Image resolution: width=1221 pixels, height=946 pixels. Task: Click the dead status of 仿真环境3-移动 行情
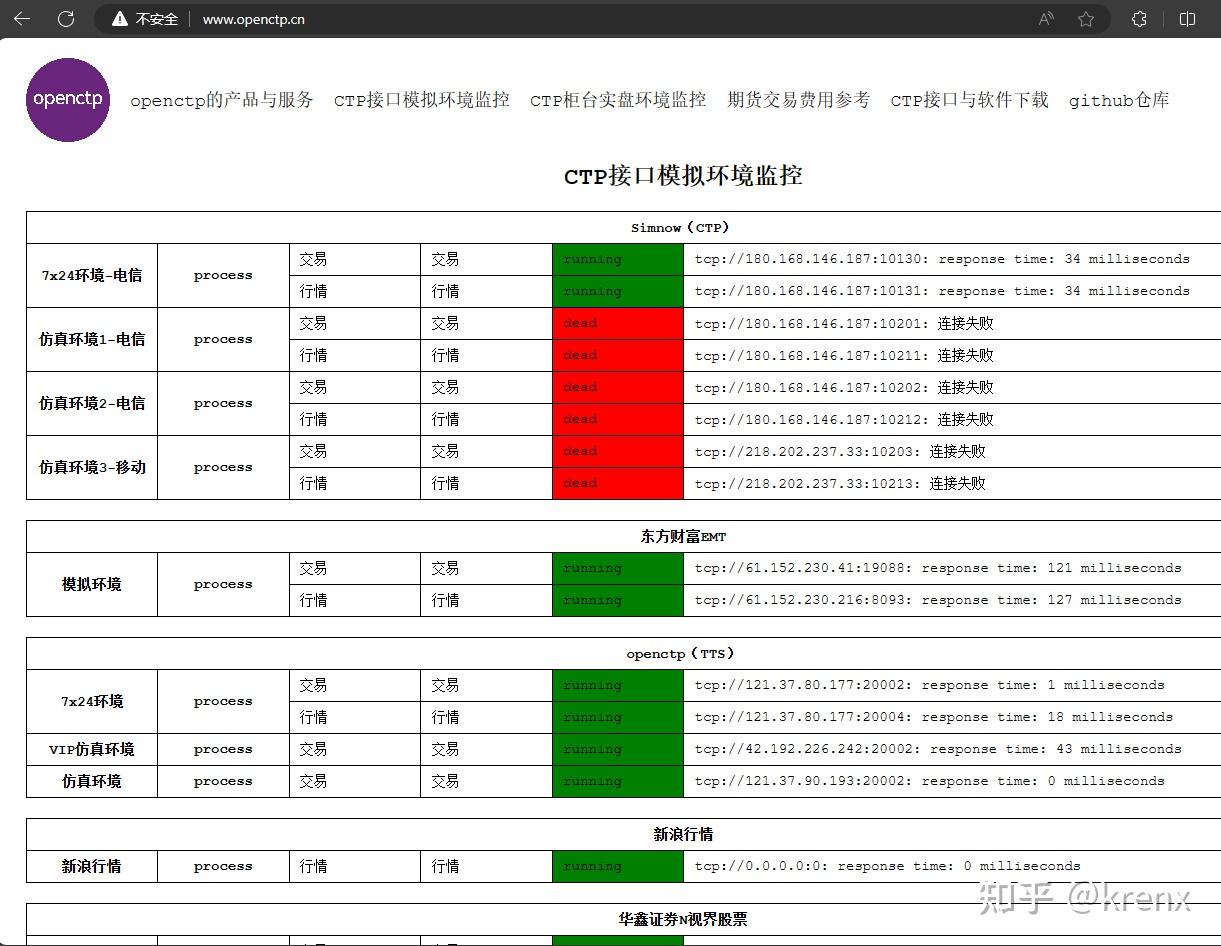pos(617,483)
